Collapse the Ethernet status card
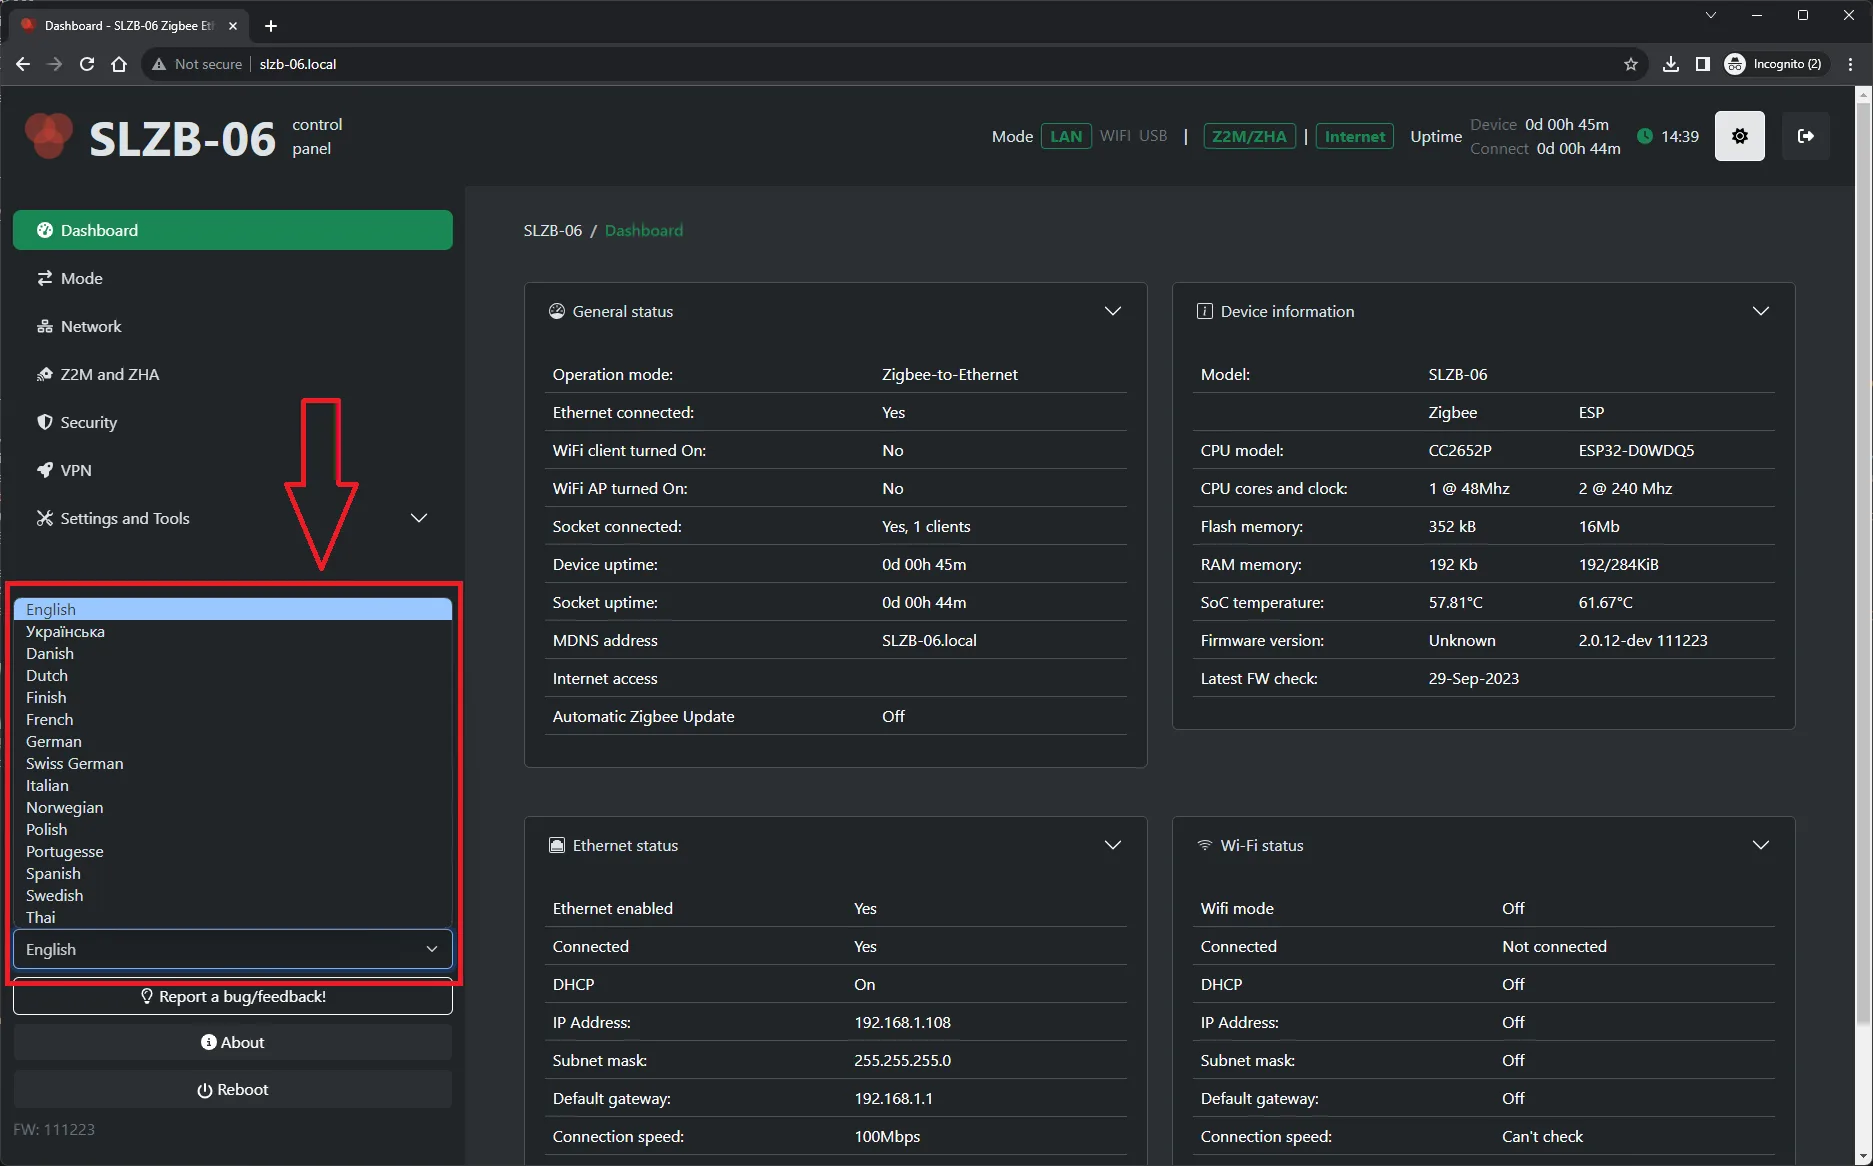 1112,845
